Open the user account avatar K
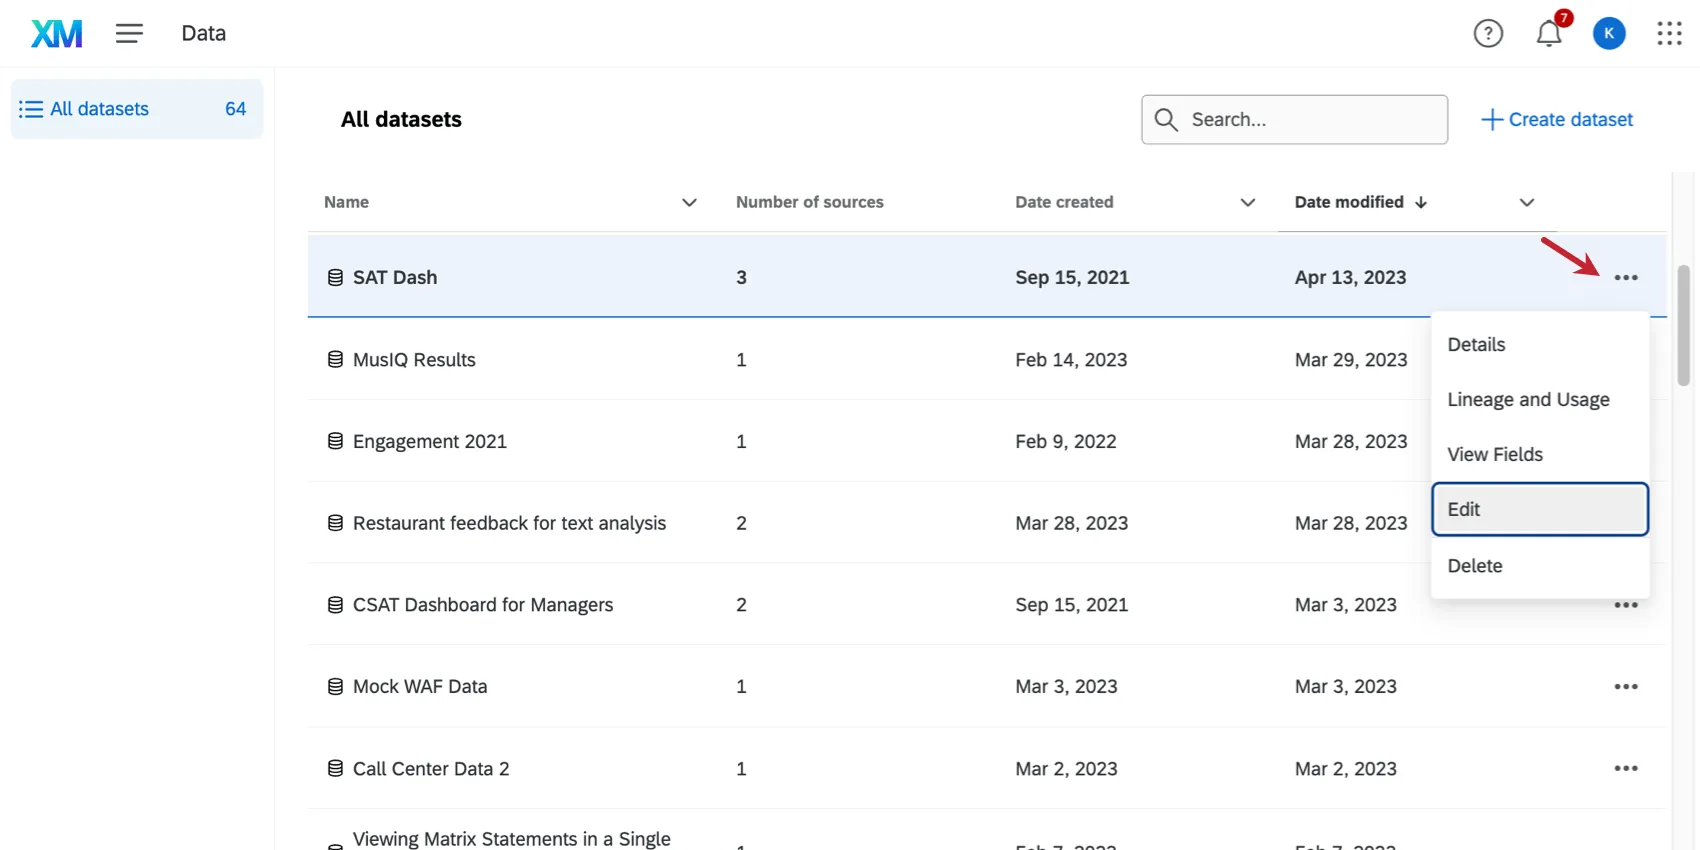 [x=1608, y=34]
